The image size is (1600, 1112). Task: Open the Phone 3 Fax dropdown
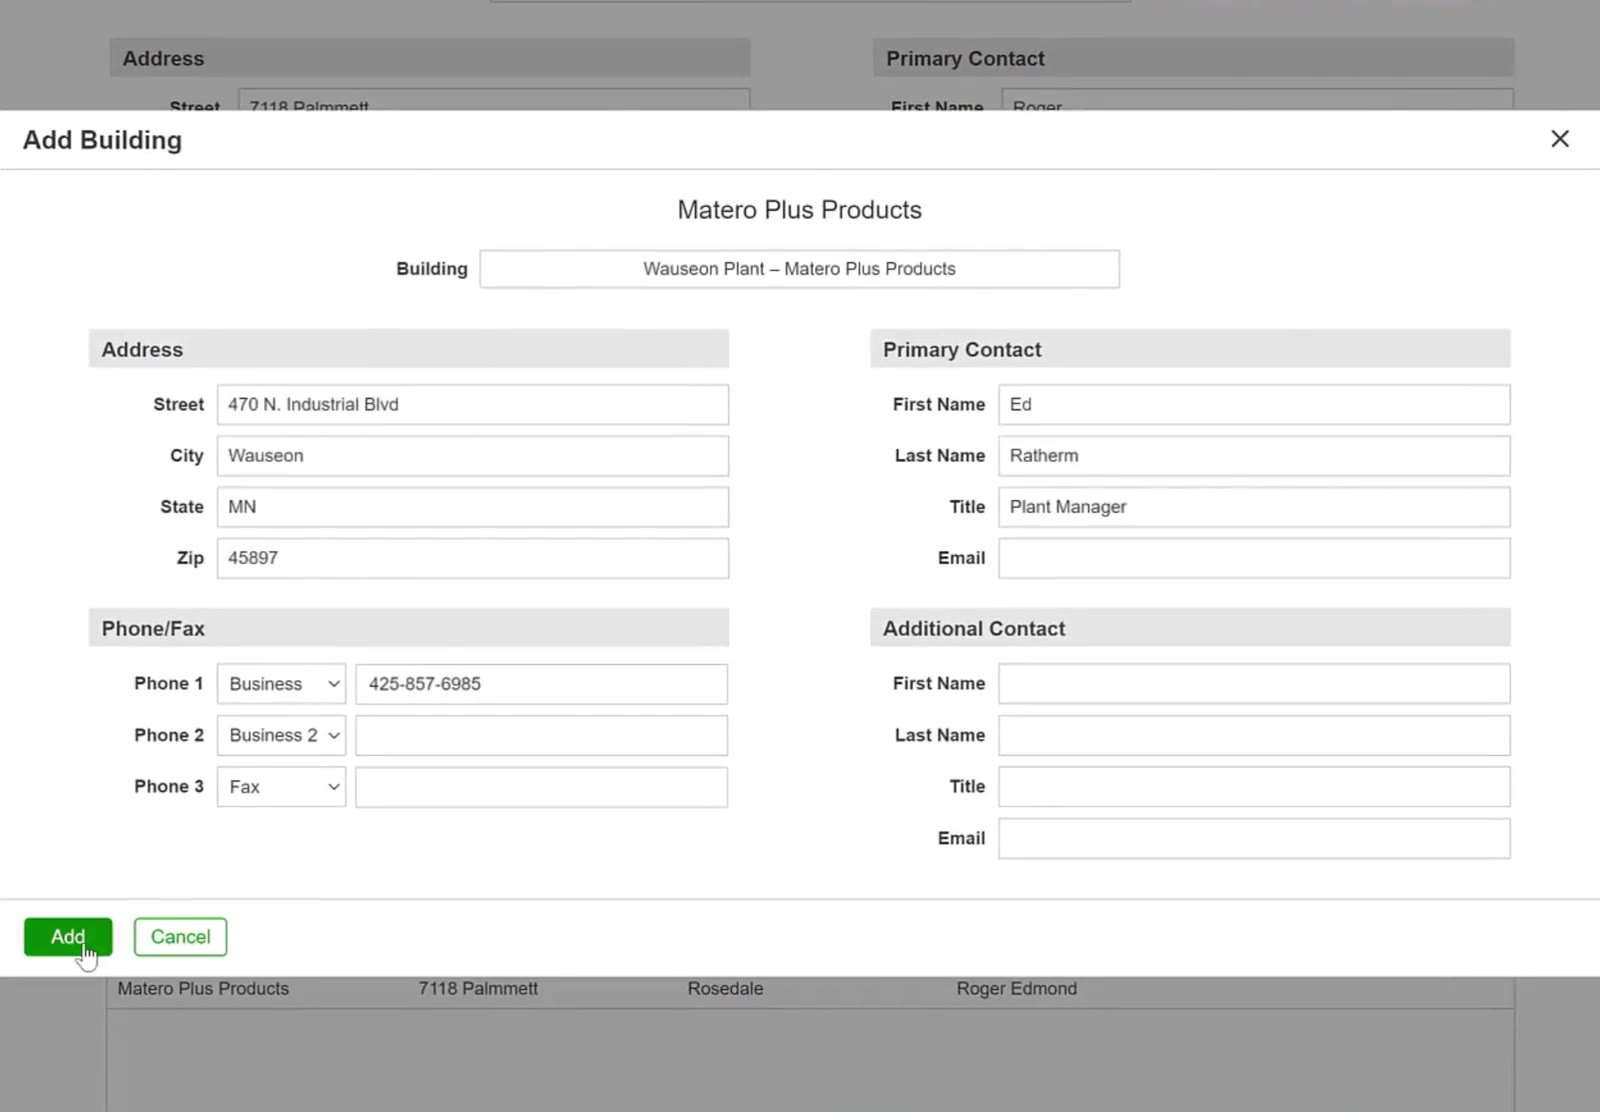coord(281,787)
